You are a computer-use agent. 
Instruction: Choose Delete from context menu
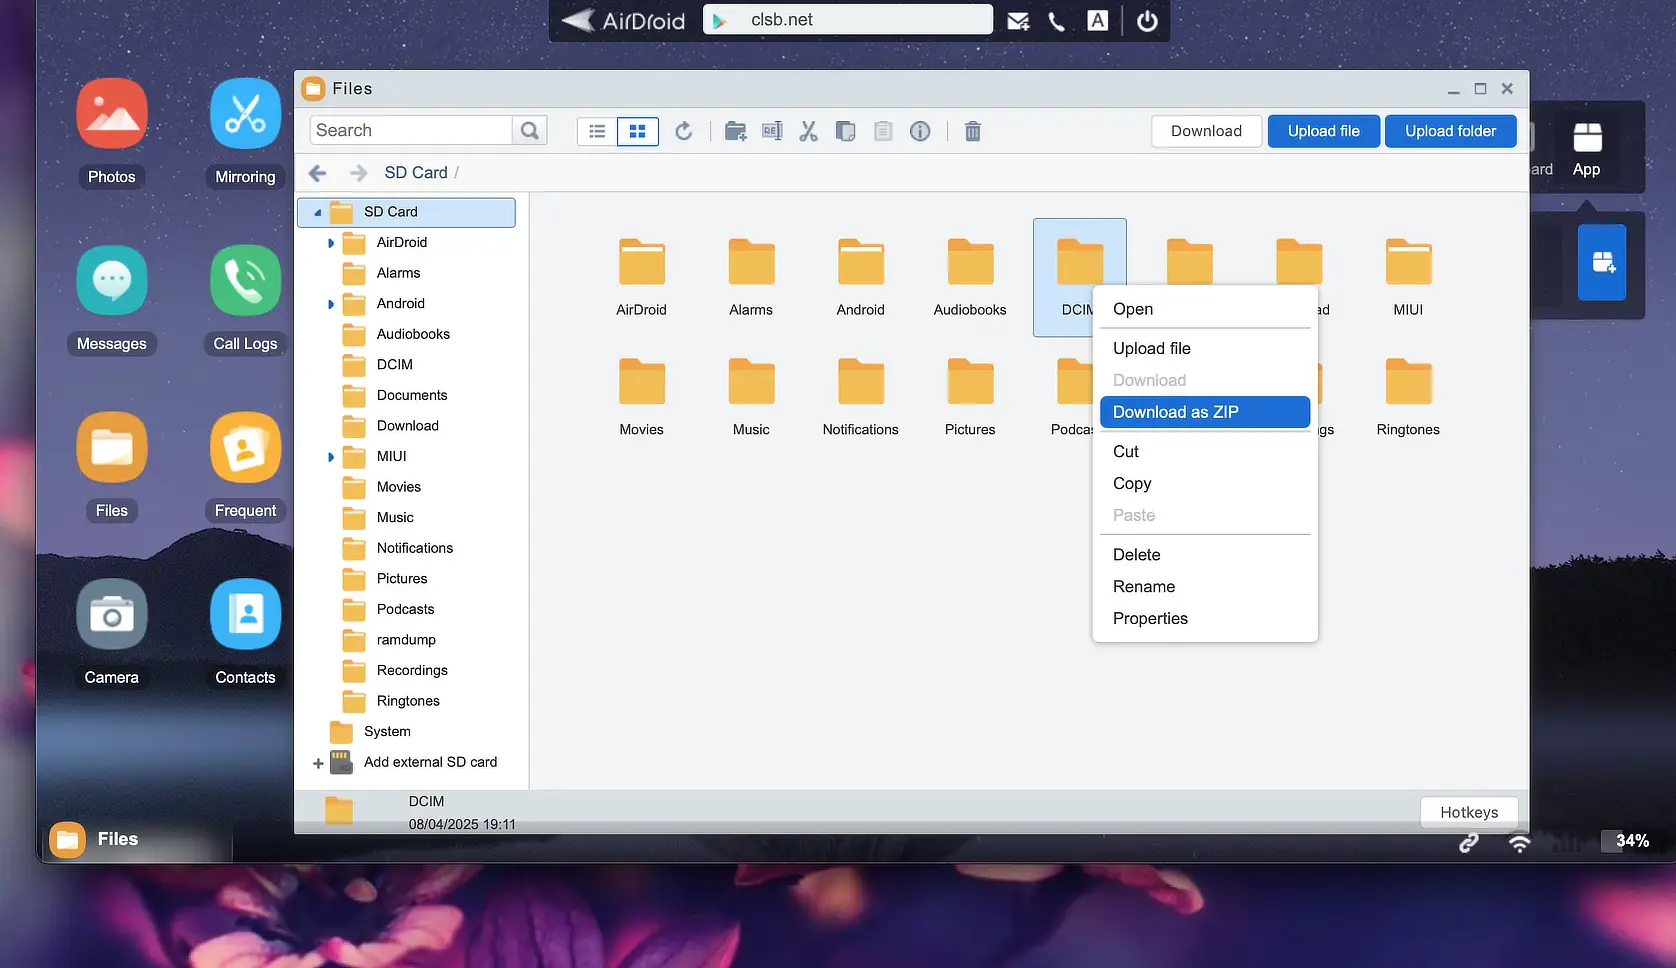tap(1205, 555)
